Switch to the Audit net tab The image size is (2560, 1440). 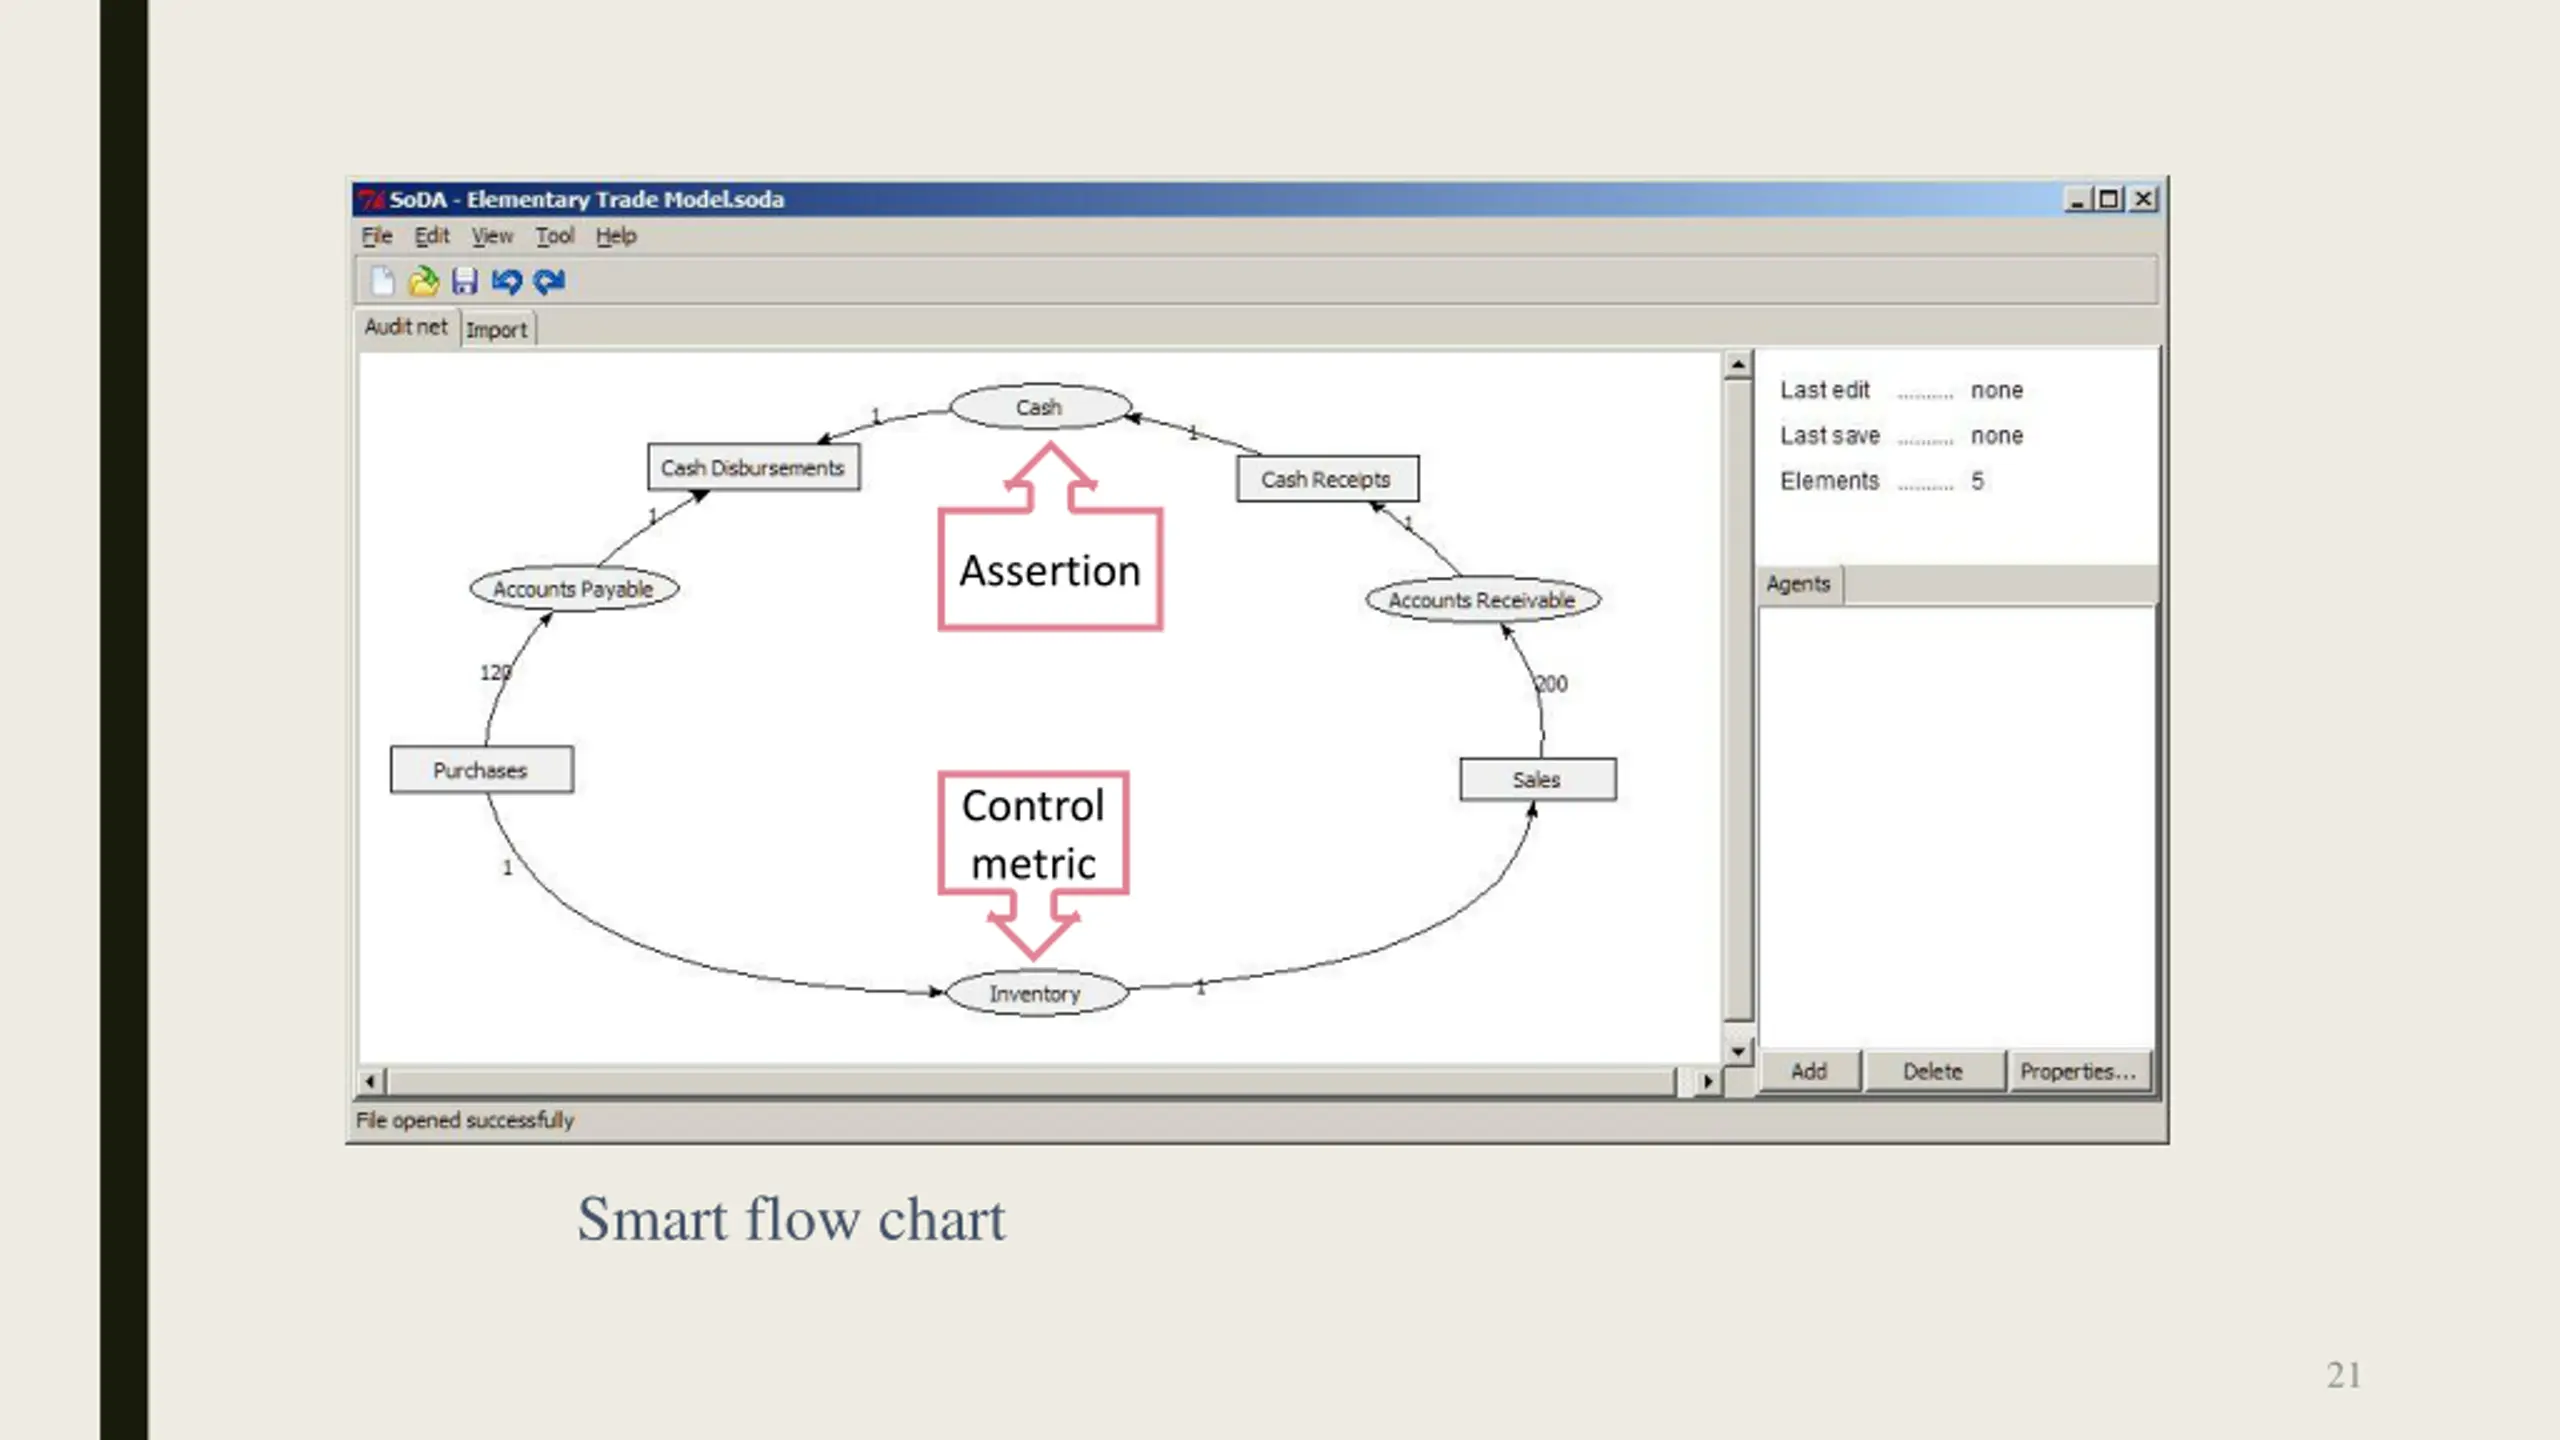pos(406,327)
